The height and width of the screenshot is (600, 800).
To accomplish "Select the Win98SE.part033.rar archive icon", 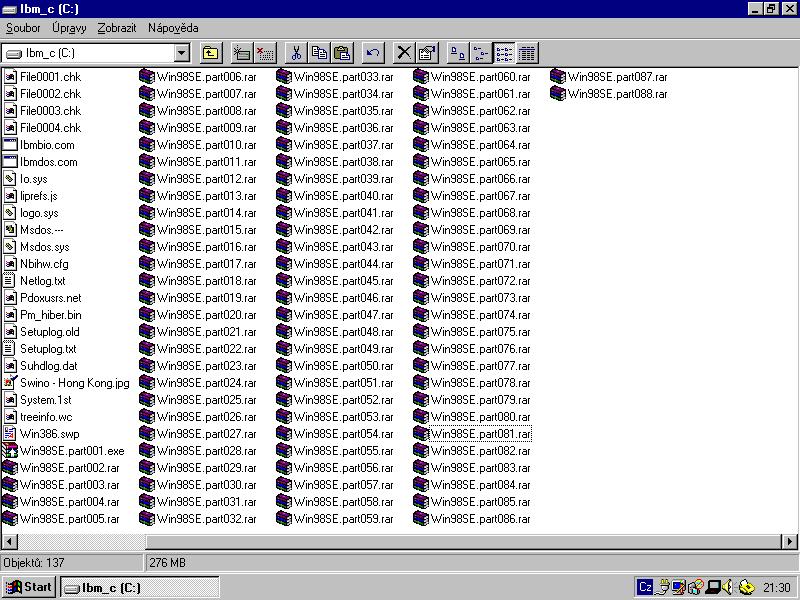I will tap(284, 77).
